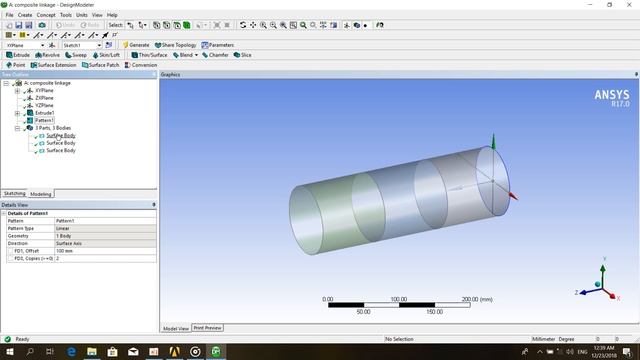
Task: Click the Slice button
Action: click(x=242, y=55)
